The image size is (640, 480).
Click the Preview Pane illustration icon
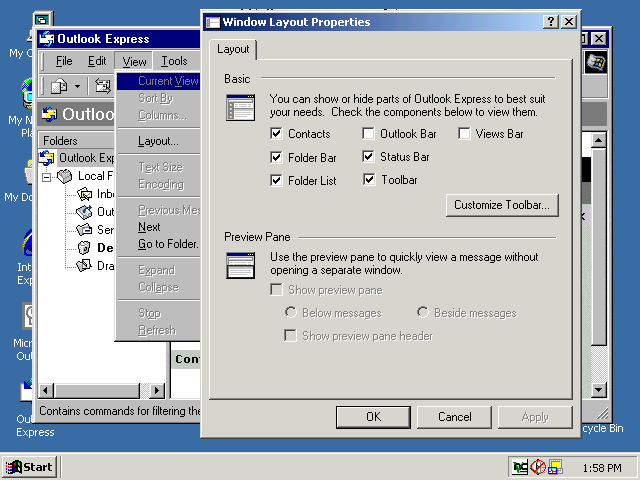pos(241,265)
